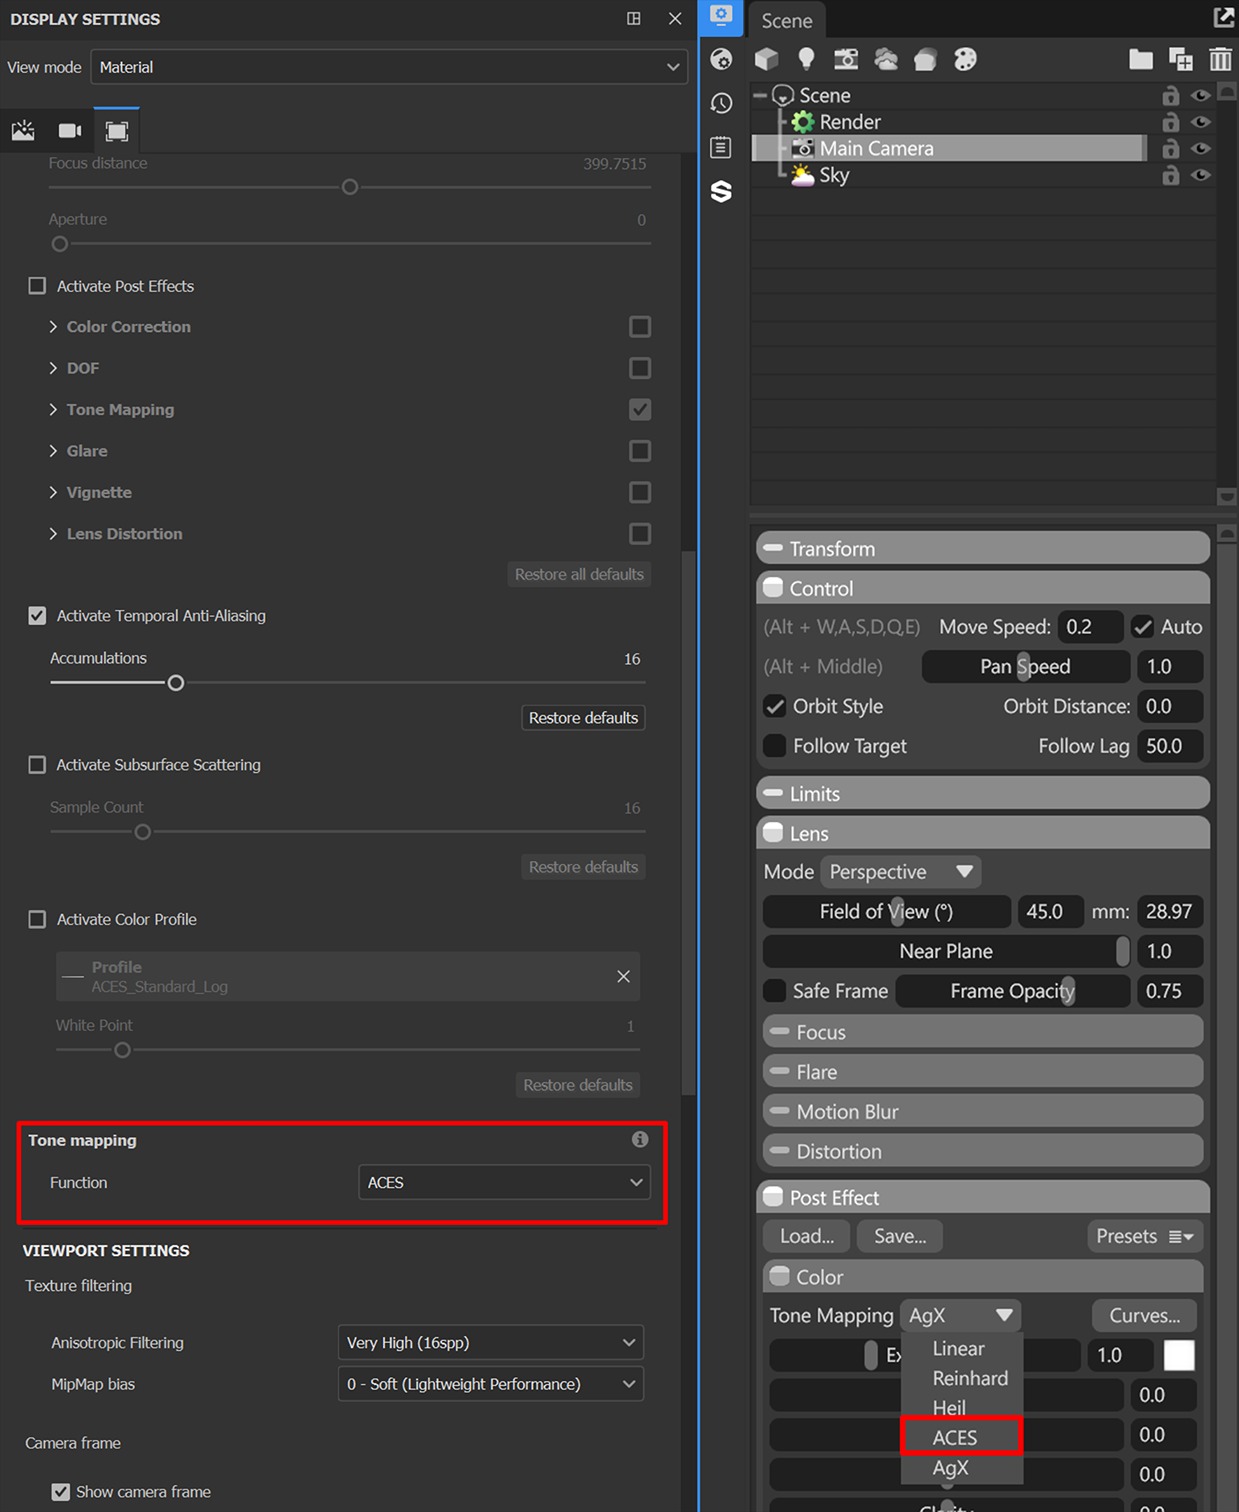Adjust the Accumulations slider handle
The width and height of the screenshot is (1239, 1512).
176,683
